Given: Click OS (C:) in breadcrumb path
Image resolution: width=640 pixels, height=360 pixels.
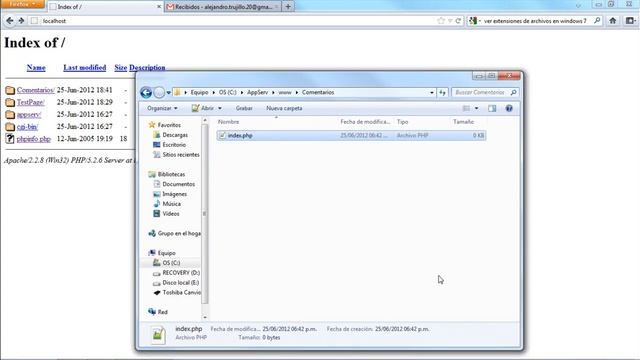Looking at the screenshot, I should 227,93.
